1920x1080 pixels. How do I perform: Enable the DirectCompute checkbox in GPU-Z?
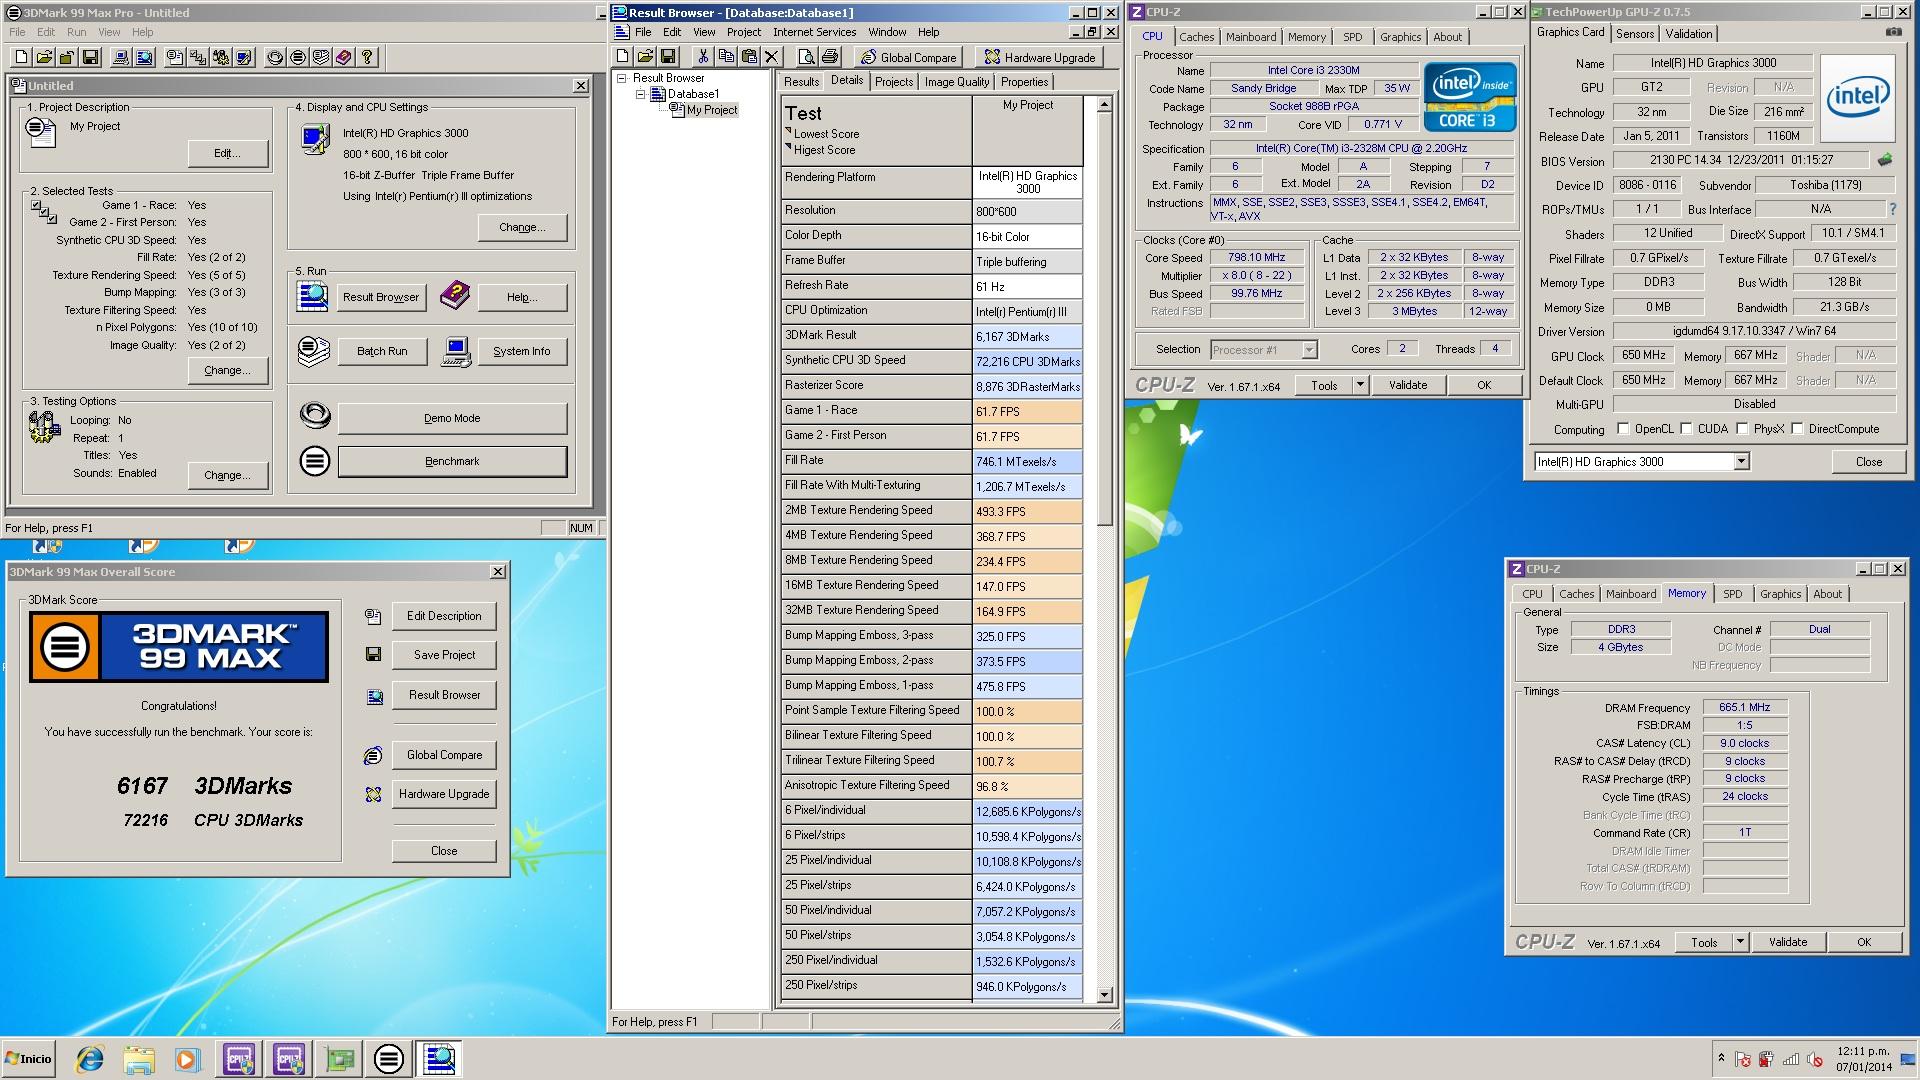pyautogui.click(x=1798, y=429)
